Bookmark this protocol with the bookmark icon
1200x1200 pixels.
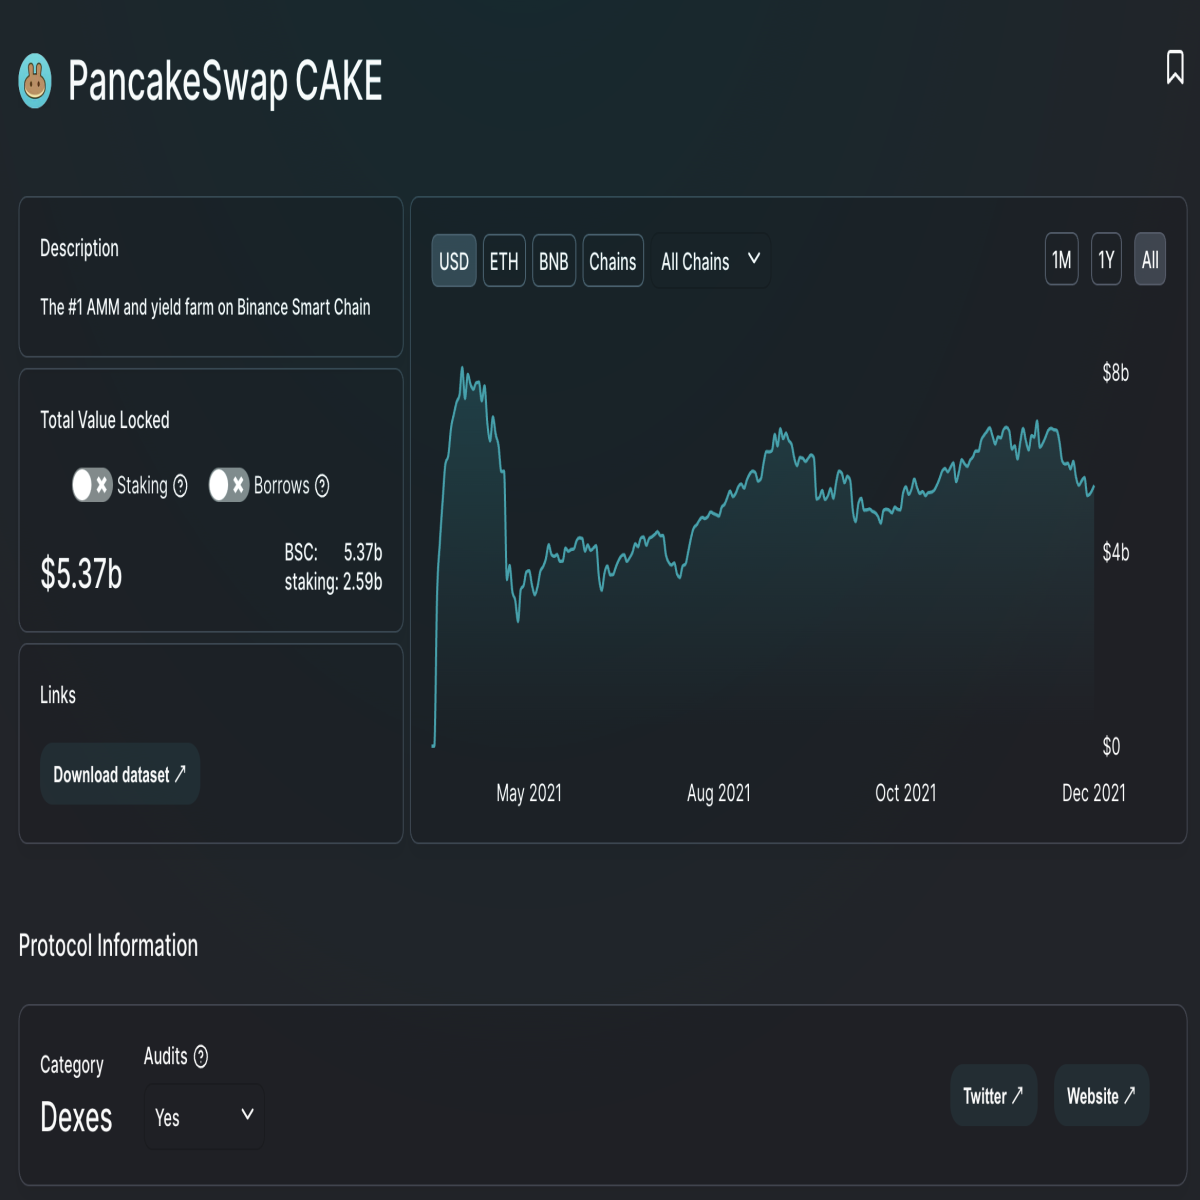[1175, 68]
